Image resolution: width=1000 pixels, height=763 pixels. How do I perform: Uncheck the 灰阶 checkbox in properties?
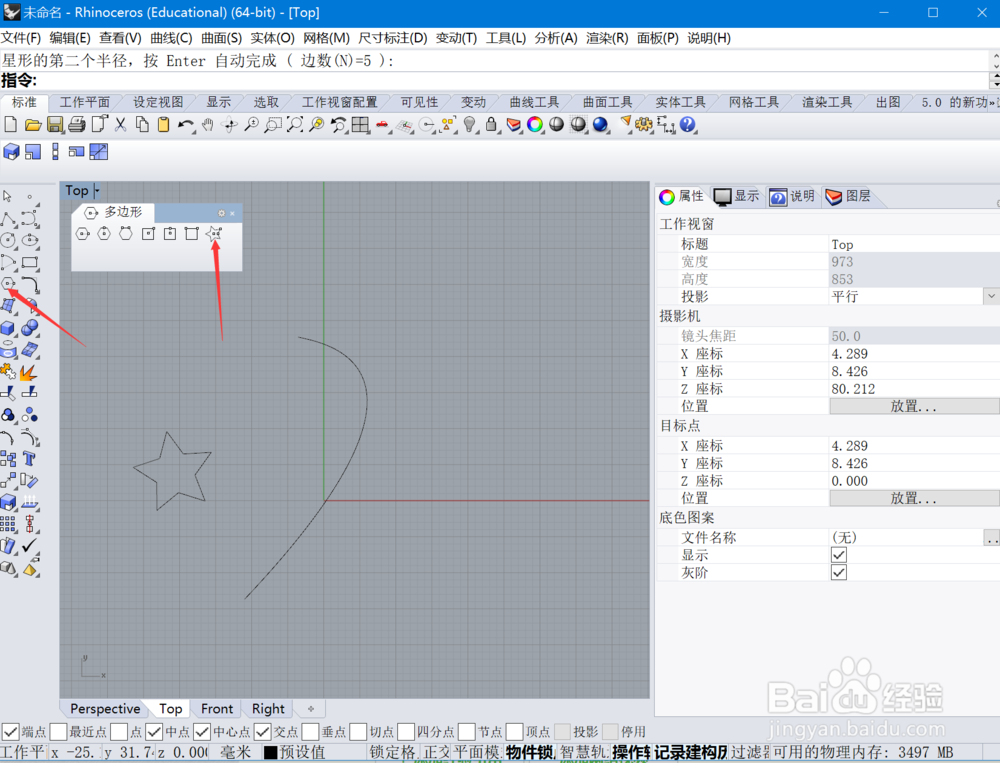(839, 572)
